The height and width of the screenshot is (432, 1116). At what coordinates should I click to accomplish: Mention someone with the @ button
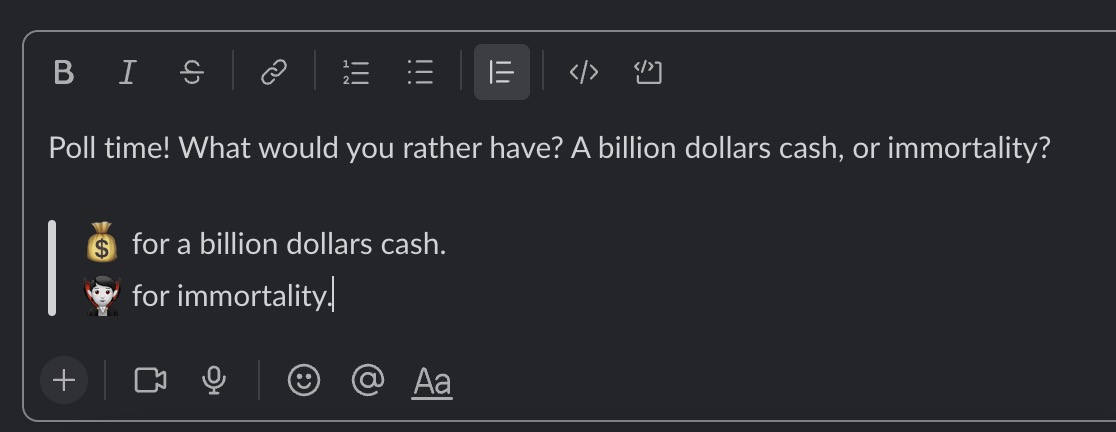368,380
